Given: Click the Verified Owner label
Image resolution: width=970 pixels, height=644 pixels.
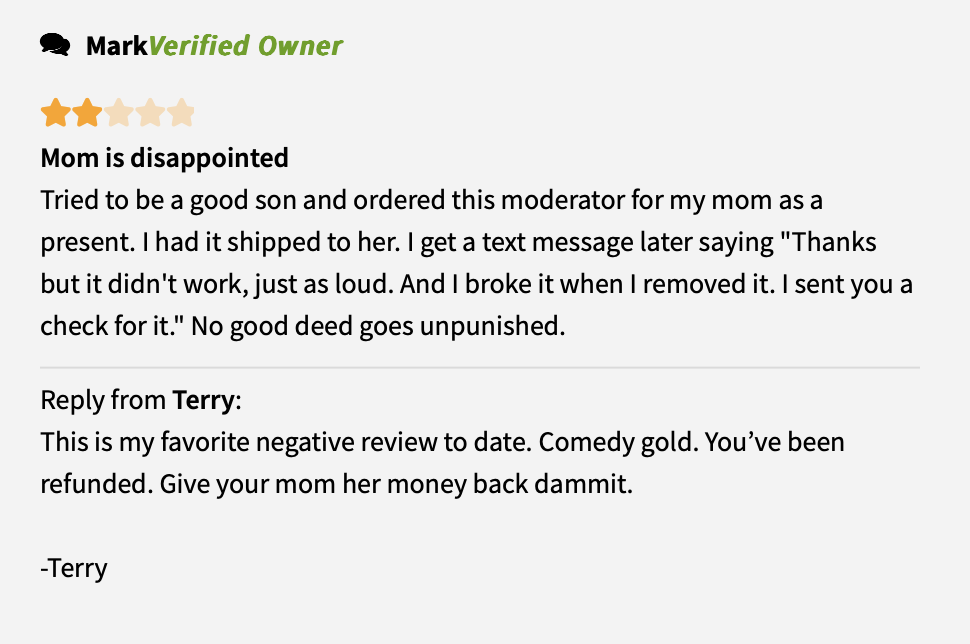Looking at the screenshot, I should 246,46.
